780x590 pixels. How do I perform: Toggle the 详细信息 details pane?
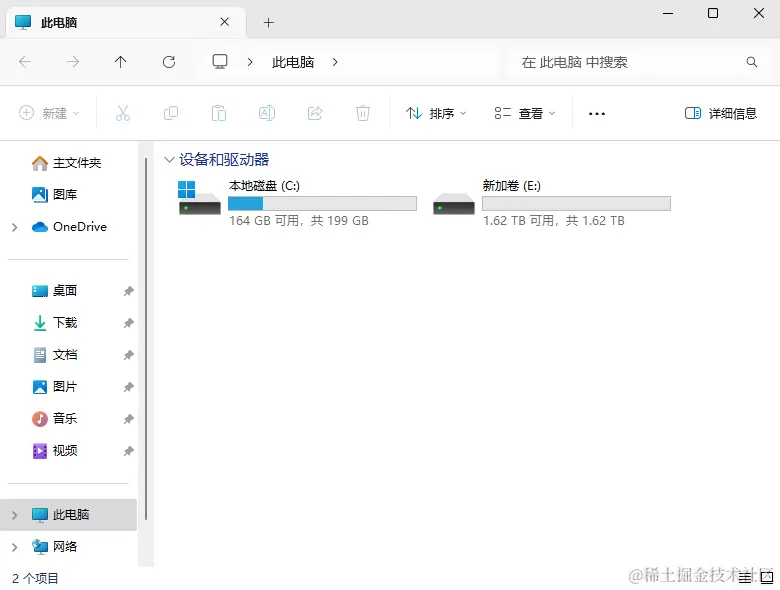tap(721, 113)
